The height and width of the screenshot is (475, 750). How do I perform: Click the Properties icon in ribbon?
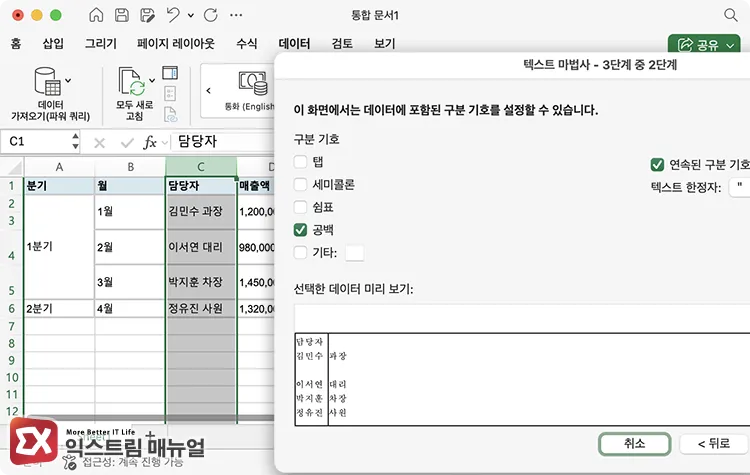(170, 93)
